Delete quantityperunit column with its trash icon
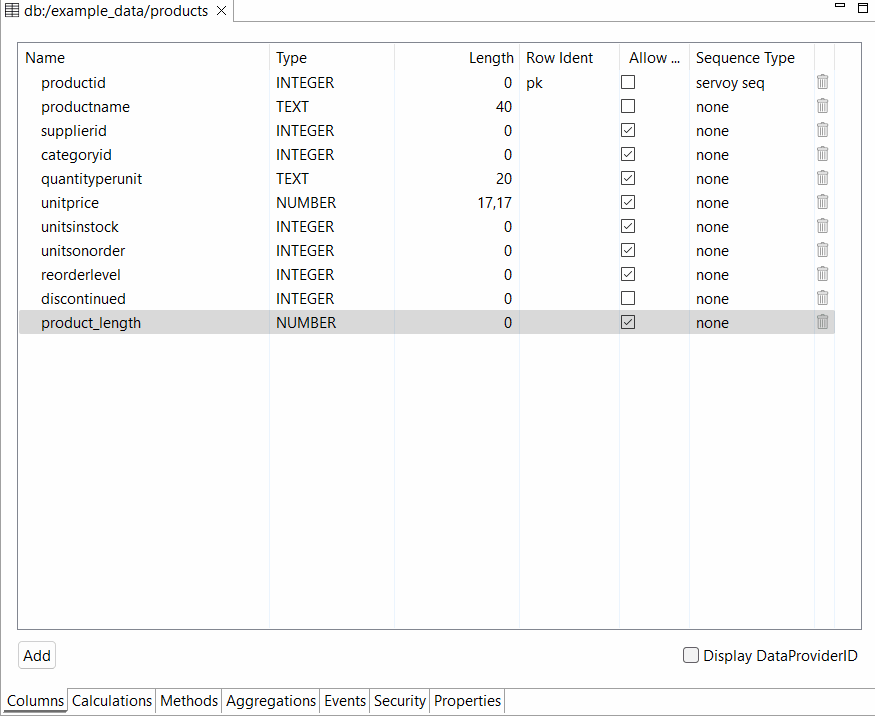Image resolution: width=875 pixels, height=716 pixels. [822, 178]
